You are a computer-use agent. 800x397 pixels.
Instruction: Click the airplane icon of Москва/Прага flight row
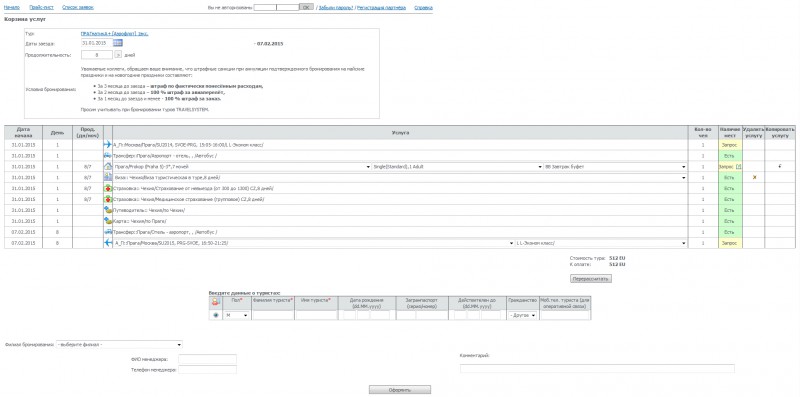[108, 145]
